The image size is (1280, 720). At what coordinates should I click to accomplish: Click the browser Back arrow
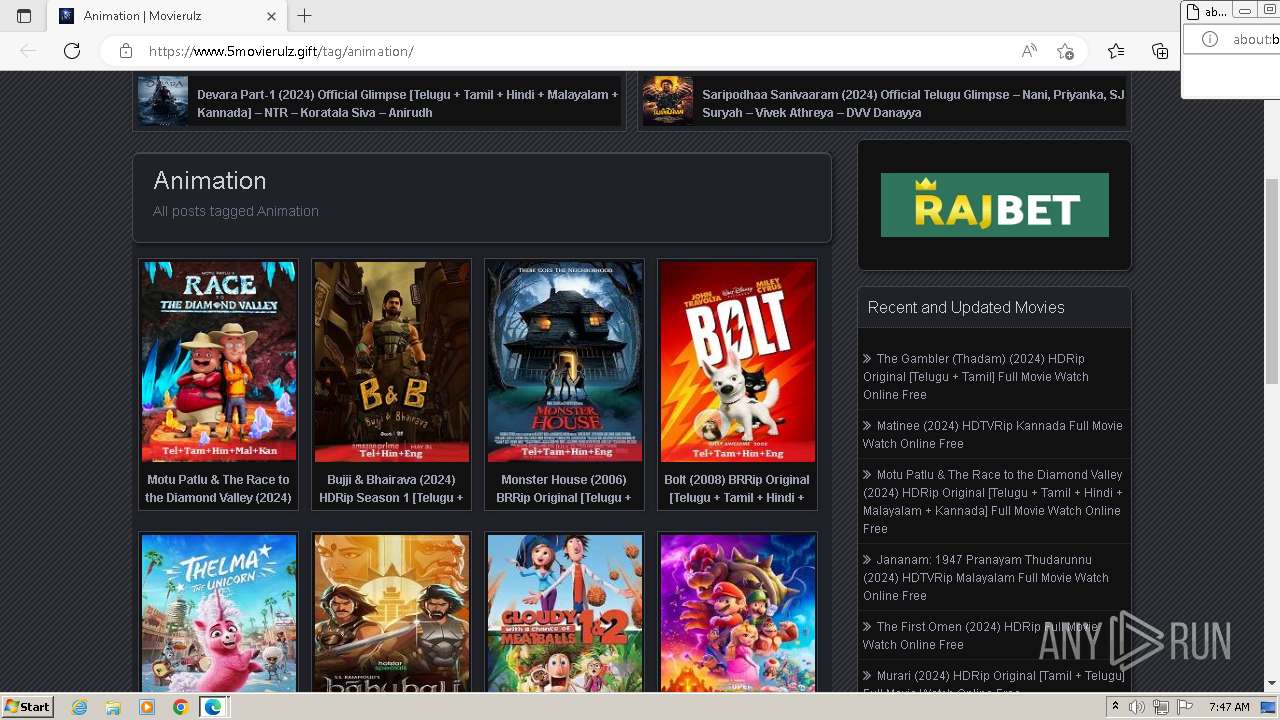click(x=28, y=51)
